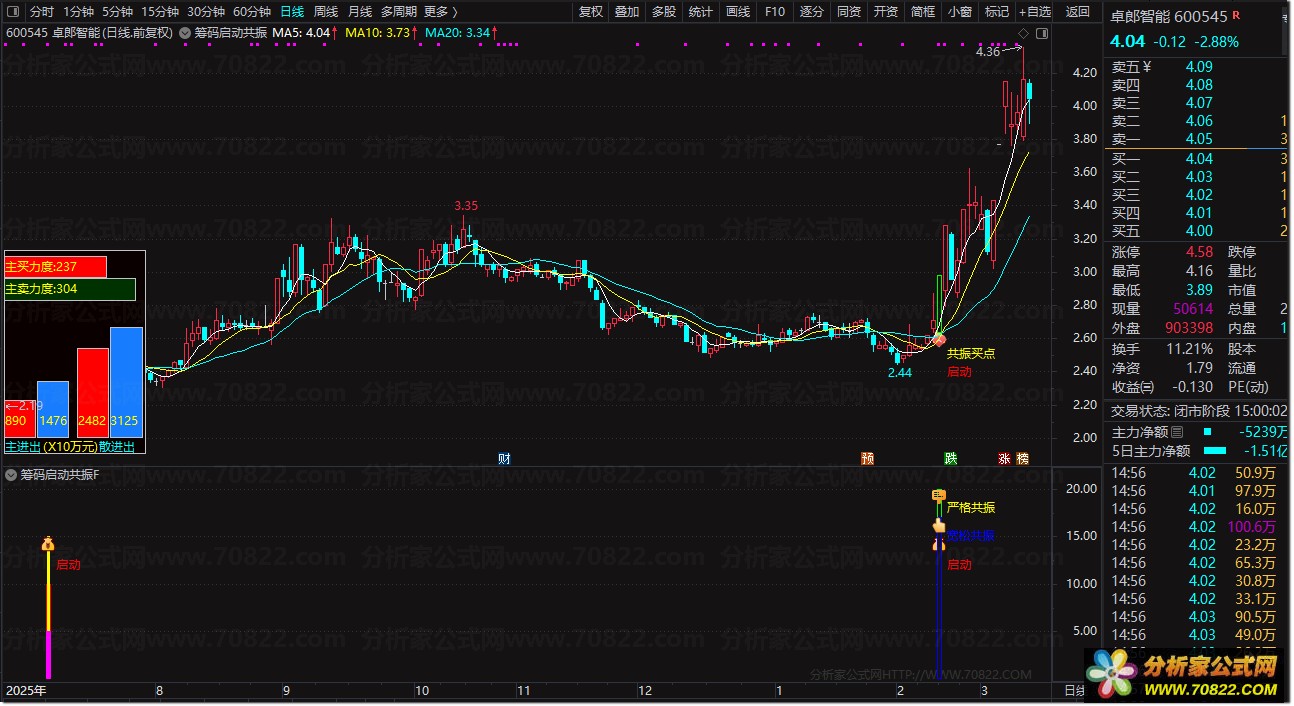Click the 同资 button
1294x706 pixels.
point(849,12)
